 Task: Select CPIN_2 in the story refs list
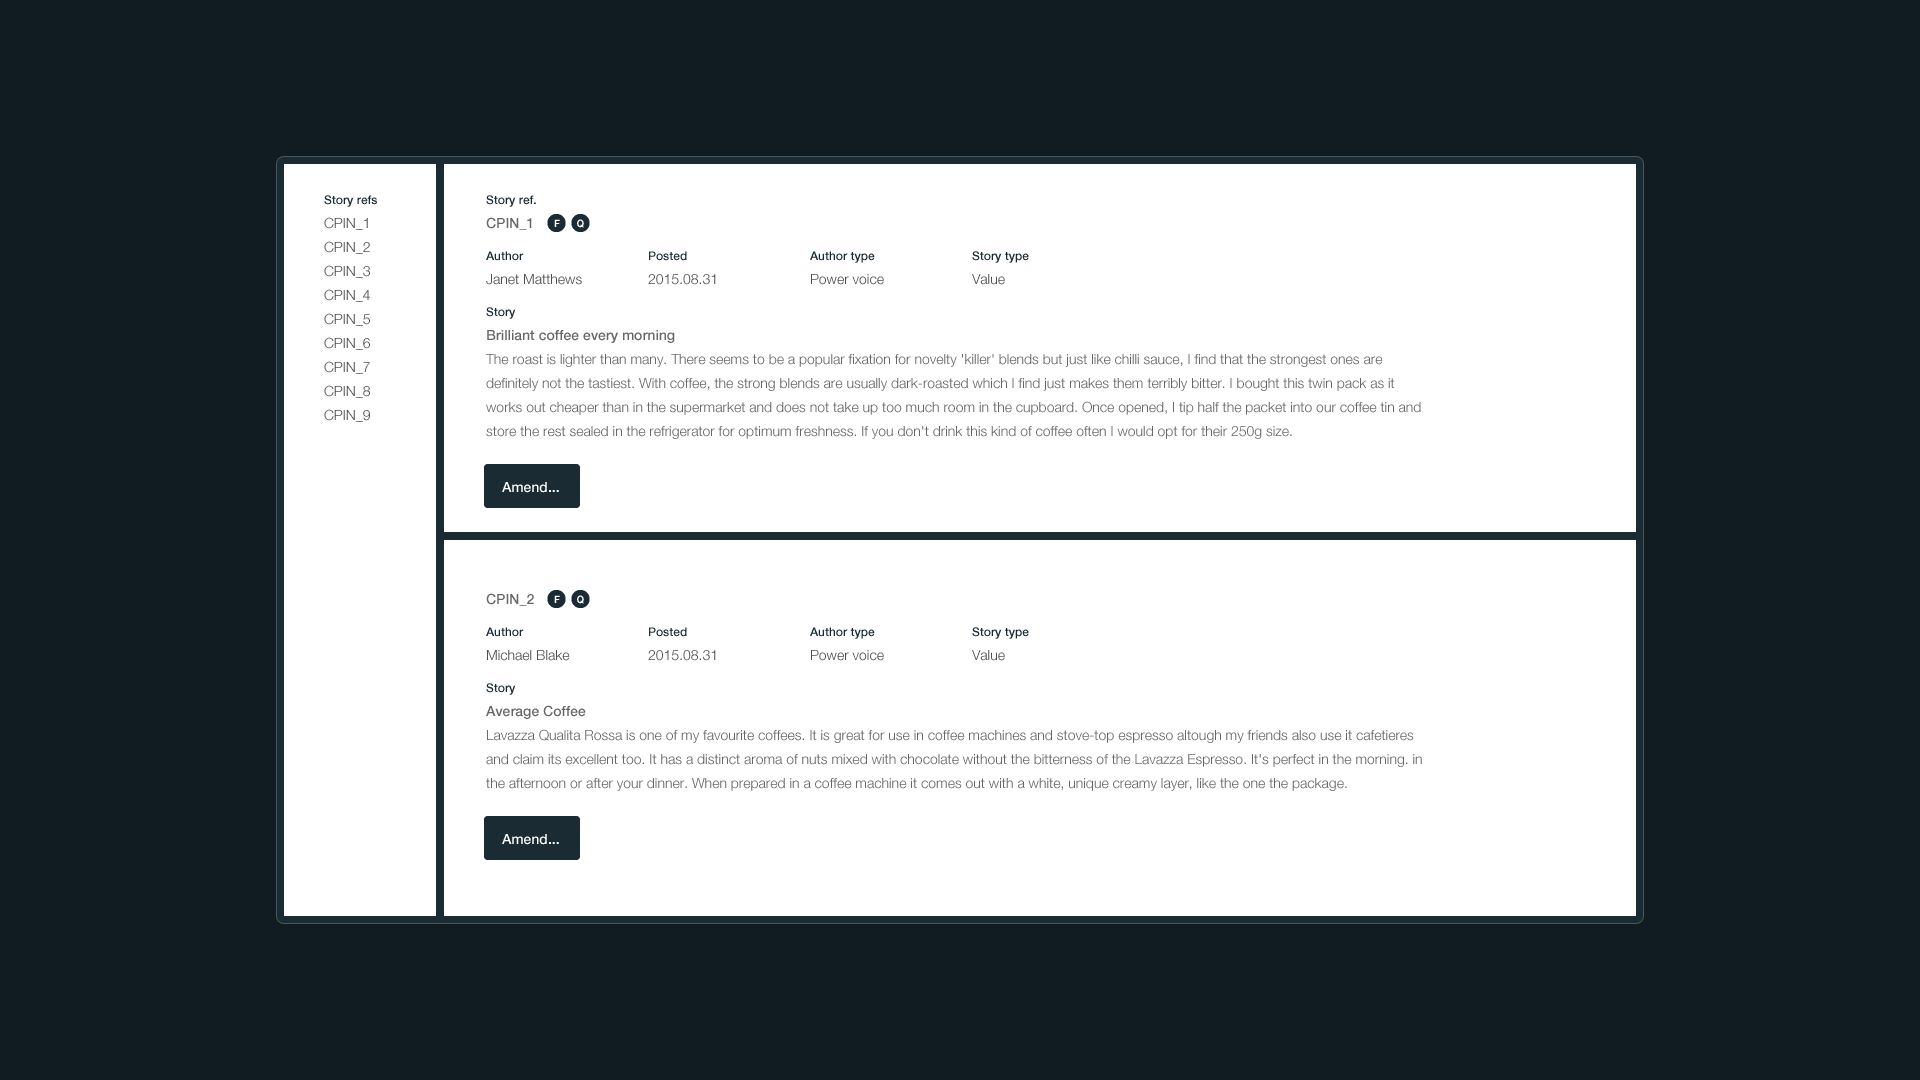point(347,247)
